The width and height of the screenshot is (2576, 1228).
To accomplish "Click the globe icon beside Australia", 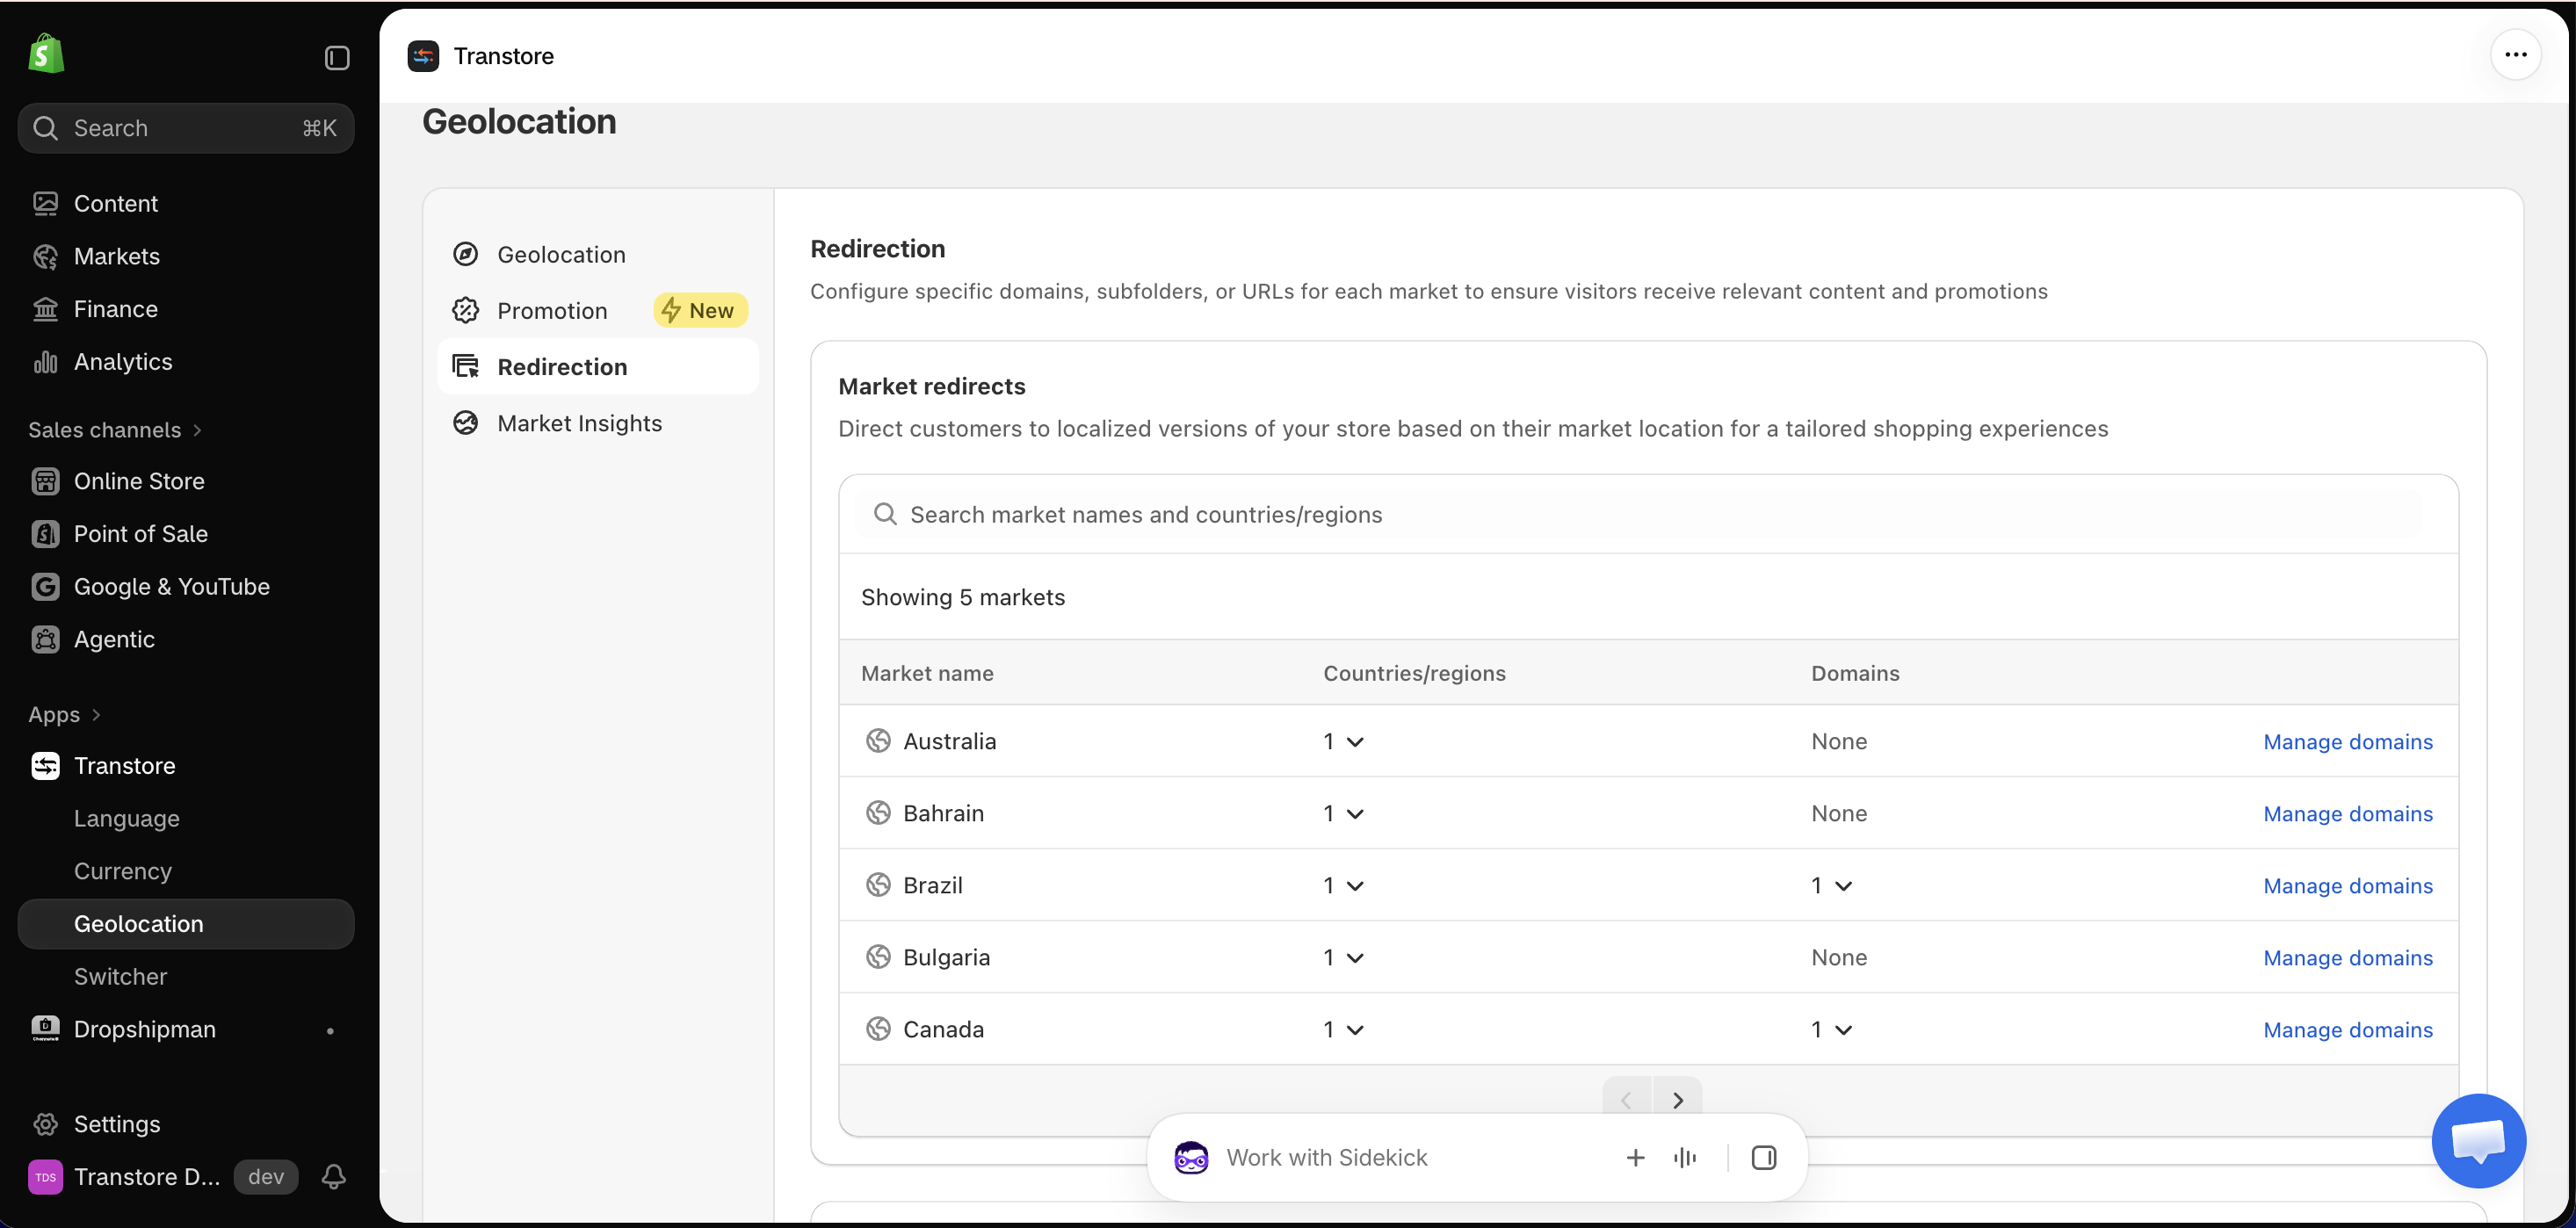I will [878, 741].
